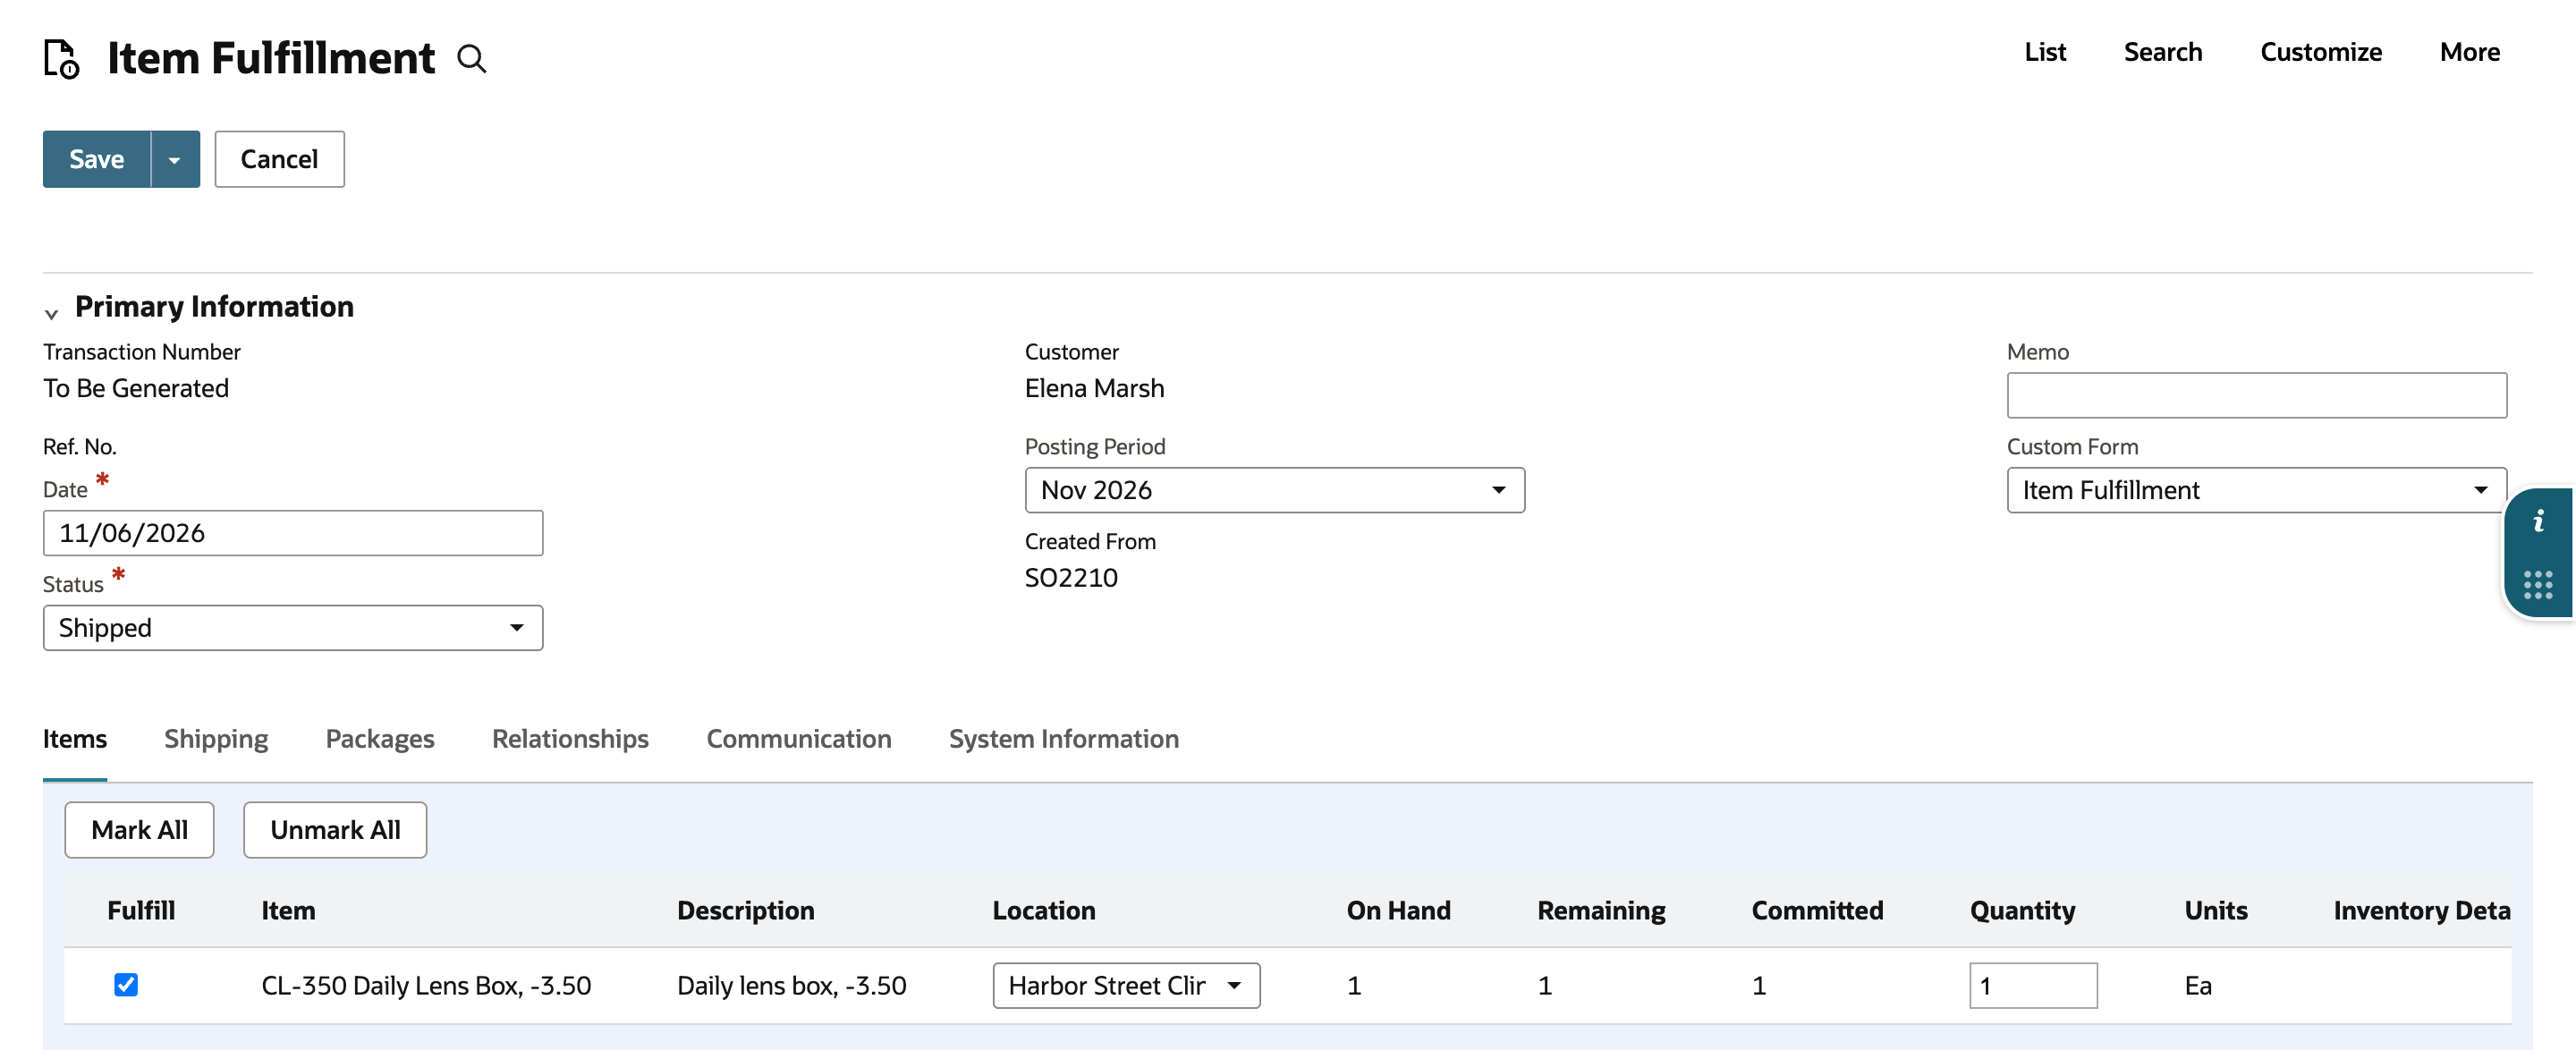Image resolution: width=2576 pixels, height=1059 pixels.
Task: Open the info icon on side panel
Action: coord(2538,521)
